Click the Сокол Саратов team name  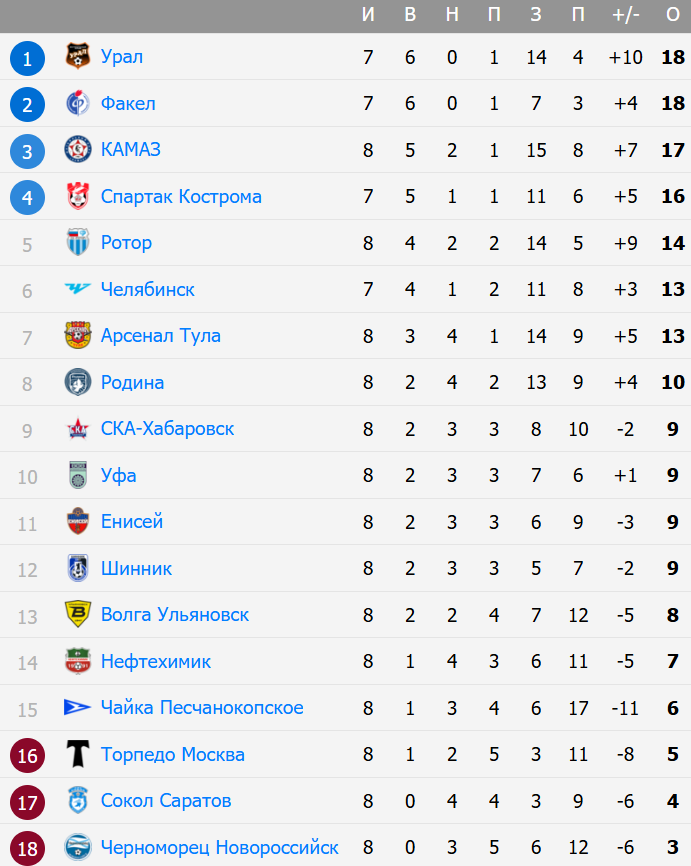[x=166, y=801]
